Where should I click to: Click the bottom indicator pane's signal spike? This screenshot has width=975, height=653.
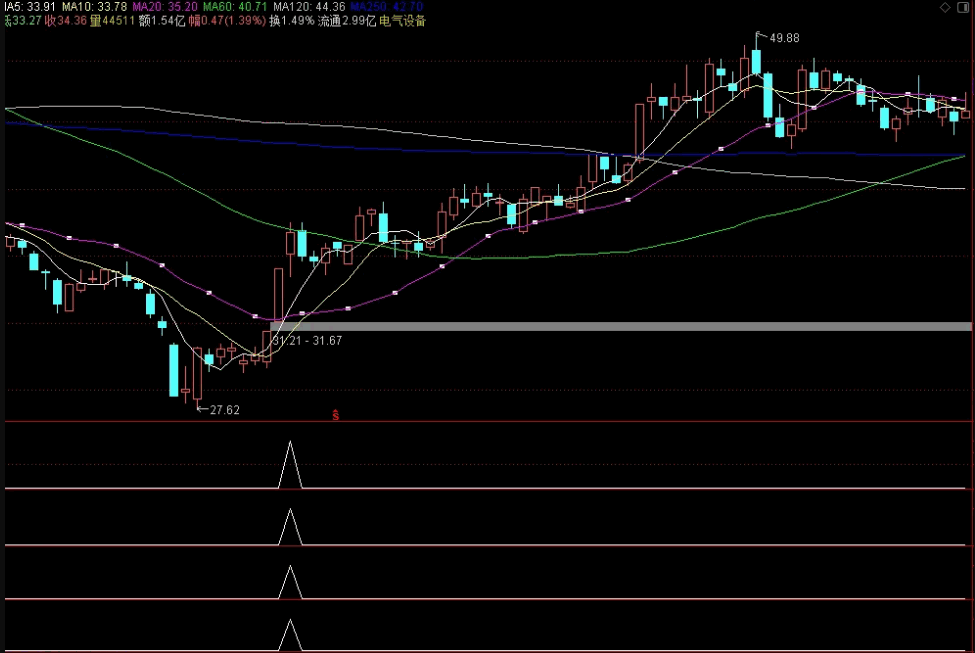[290, 636]
